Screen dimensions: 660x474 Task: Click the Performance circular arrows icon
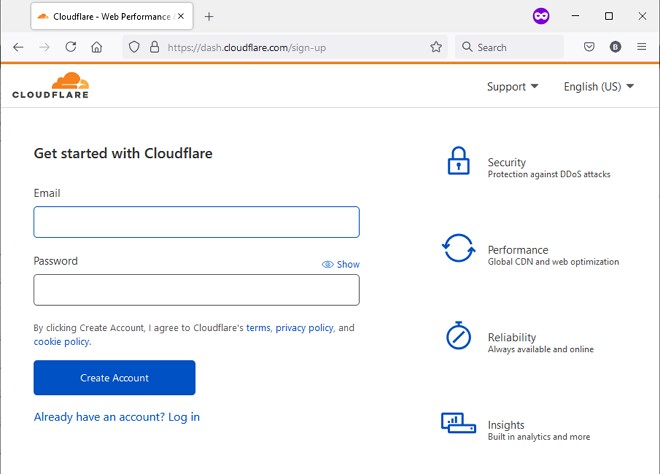click(x=458, y=249)
